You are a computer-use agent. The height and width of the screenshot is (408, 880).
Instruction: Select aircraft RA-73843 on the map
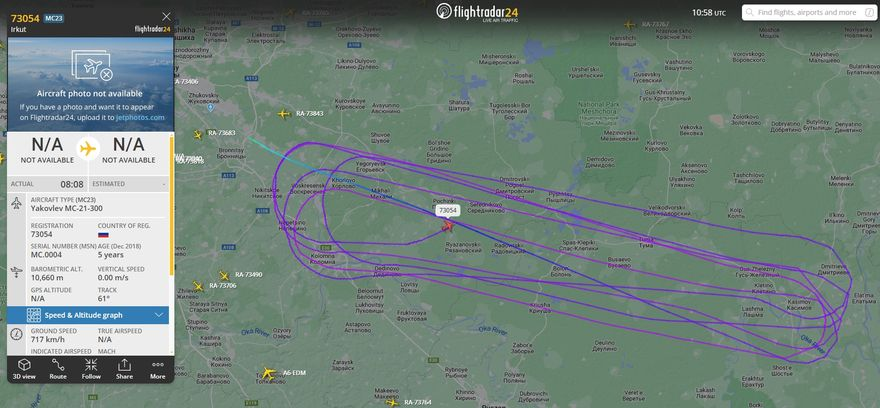[283, 114]
